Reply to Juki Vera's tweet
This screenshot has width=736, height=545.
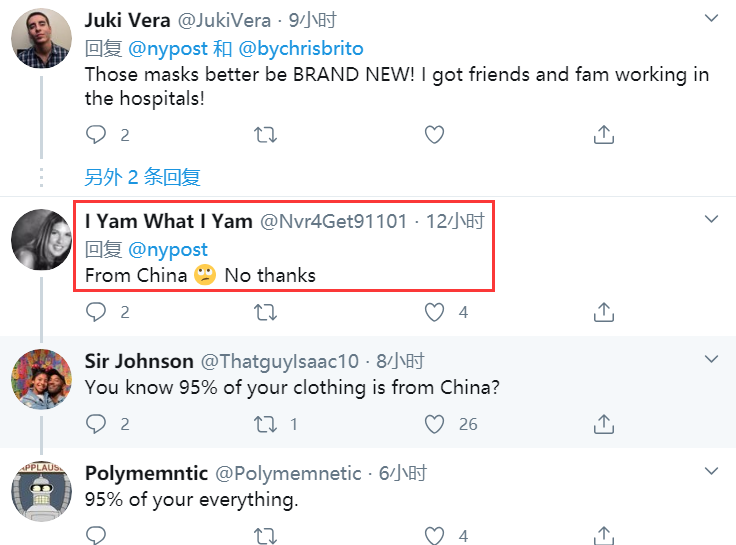(96, 135)
